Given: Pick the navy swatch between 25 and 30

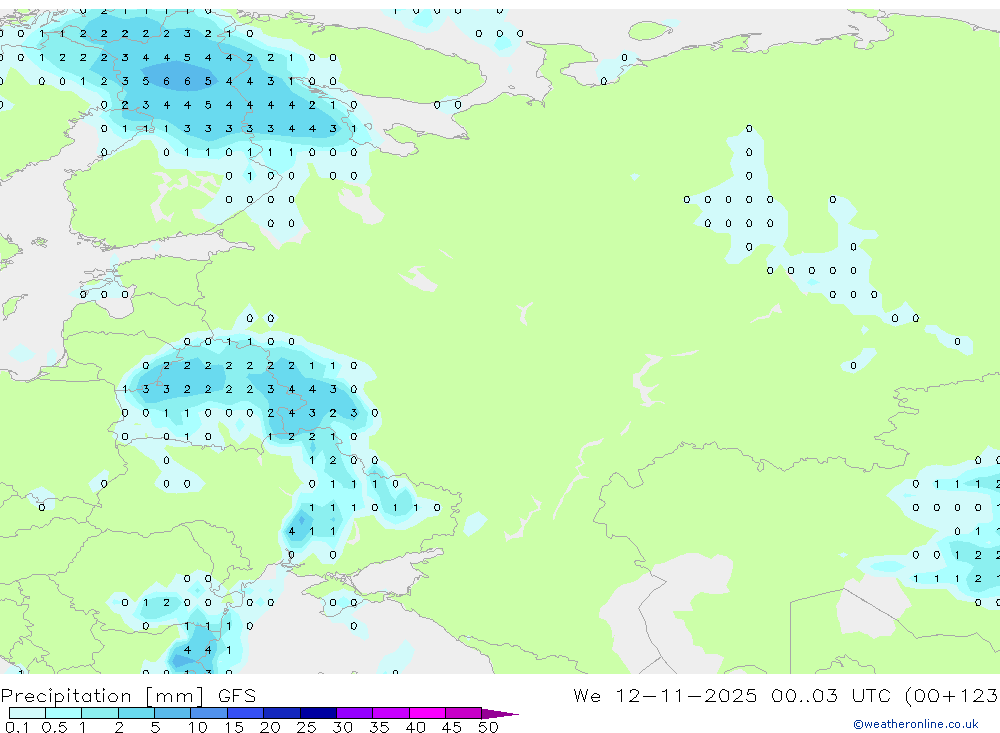Looking at the screenshot, I should pyautogui.click(x=318, y=713).
